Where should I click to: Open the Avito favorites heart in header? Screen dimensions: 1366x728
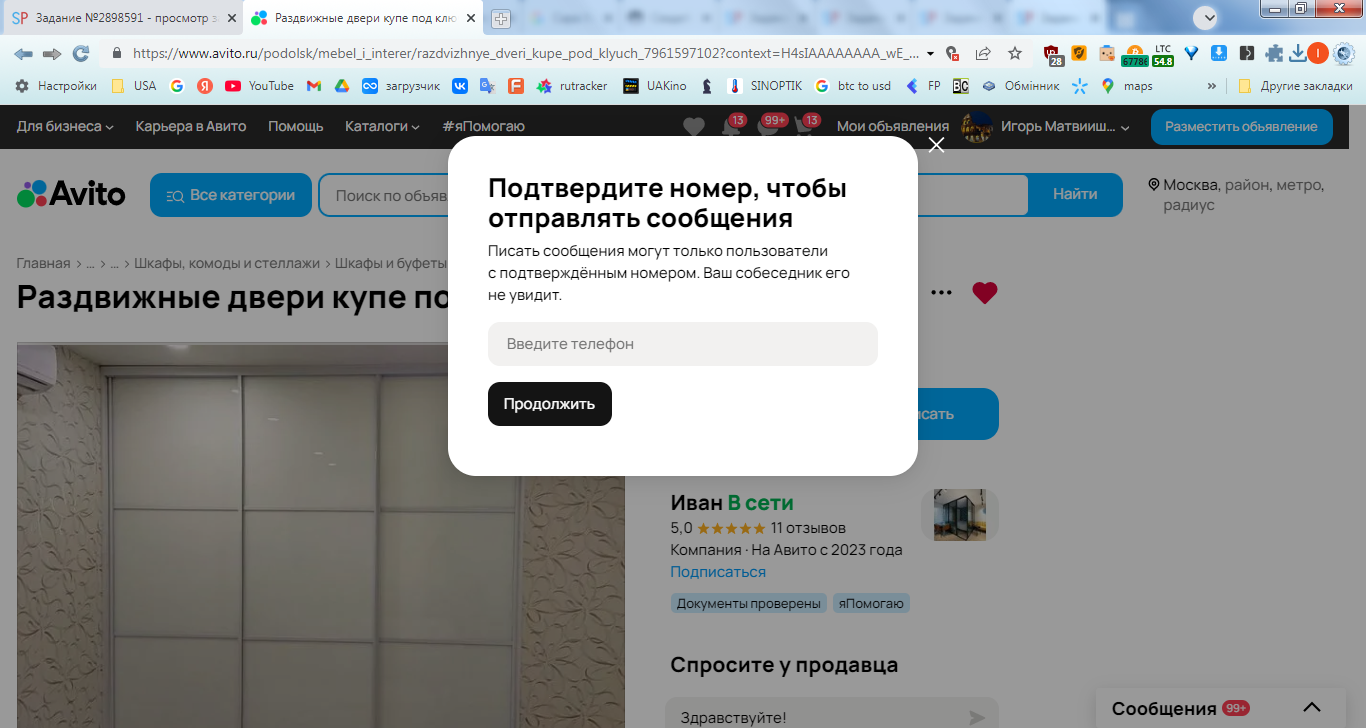click(x=694, y=127)
